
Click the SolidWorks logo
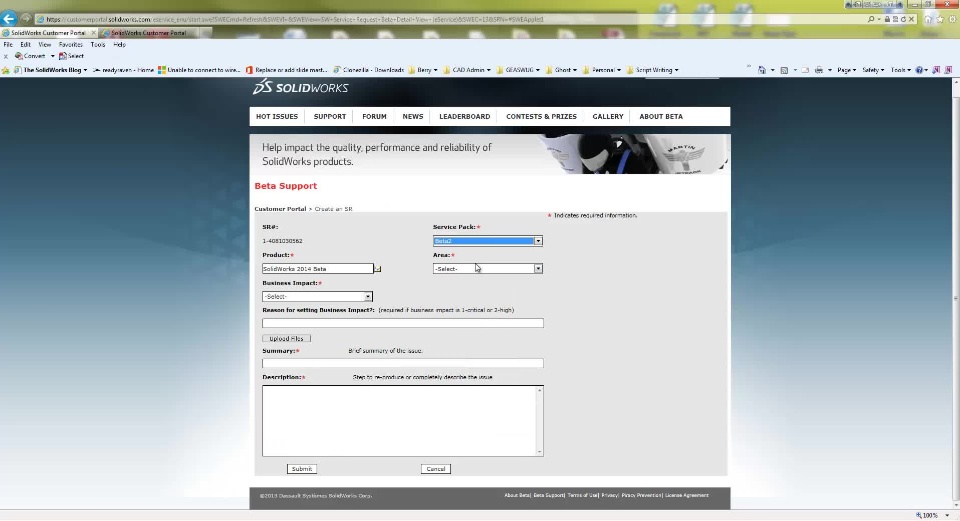click(x=301, y=87)
